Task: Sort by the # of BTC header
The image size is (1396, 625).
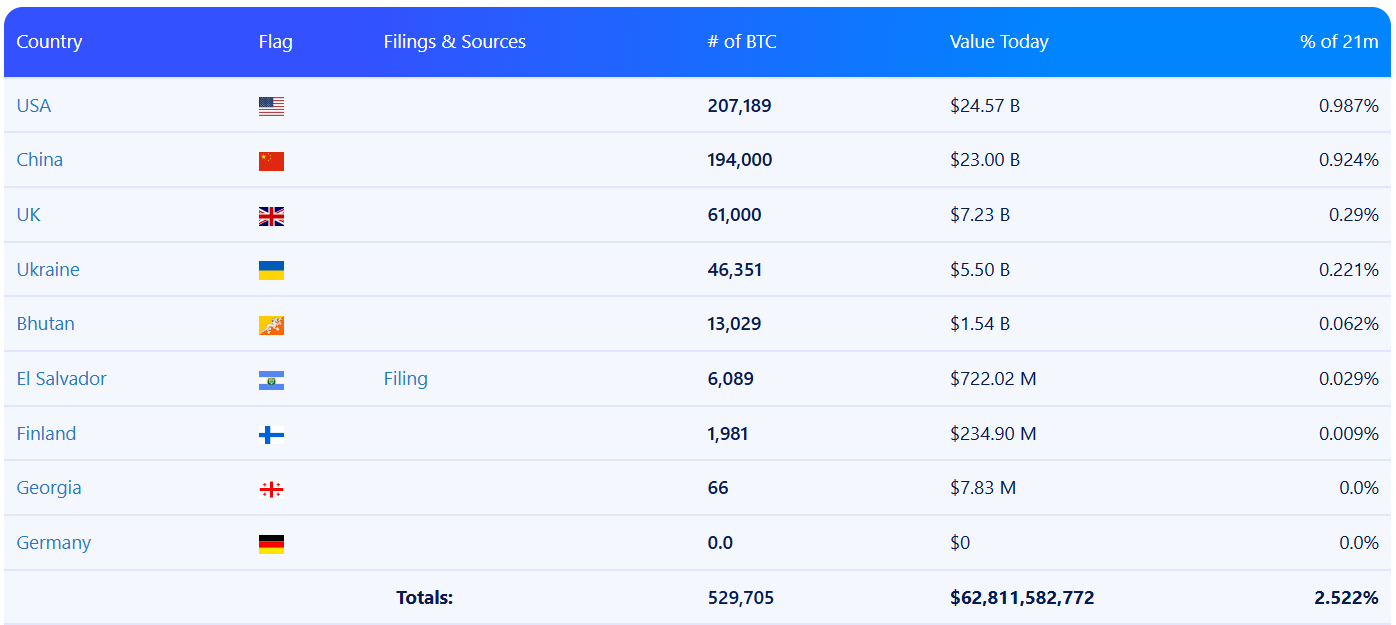Action: tap(741, 42)
